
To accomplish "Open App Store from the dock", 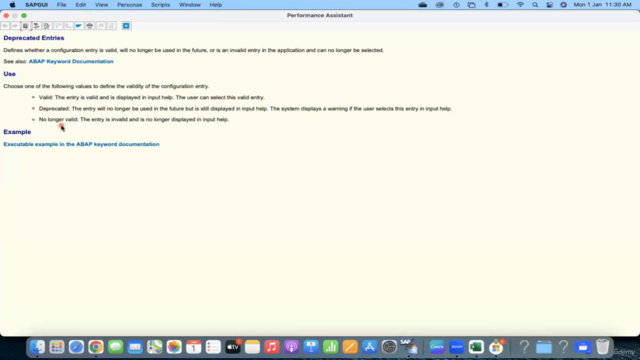I will click(x=370, y=347).
